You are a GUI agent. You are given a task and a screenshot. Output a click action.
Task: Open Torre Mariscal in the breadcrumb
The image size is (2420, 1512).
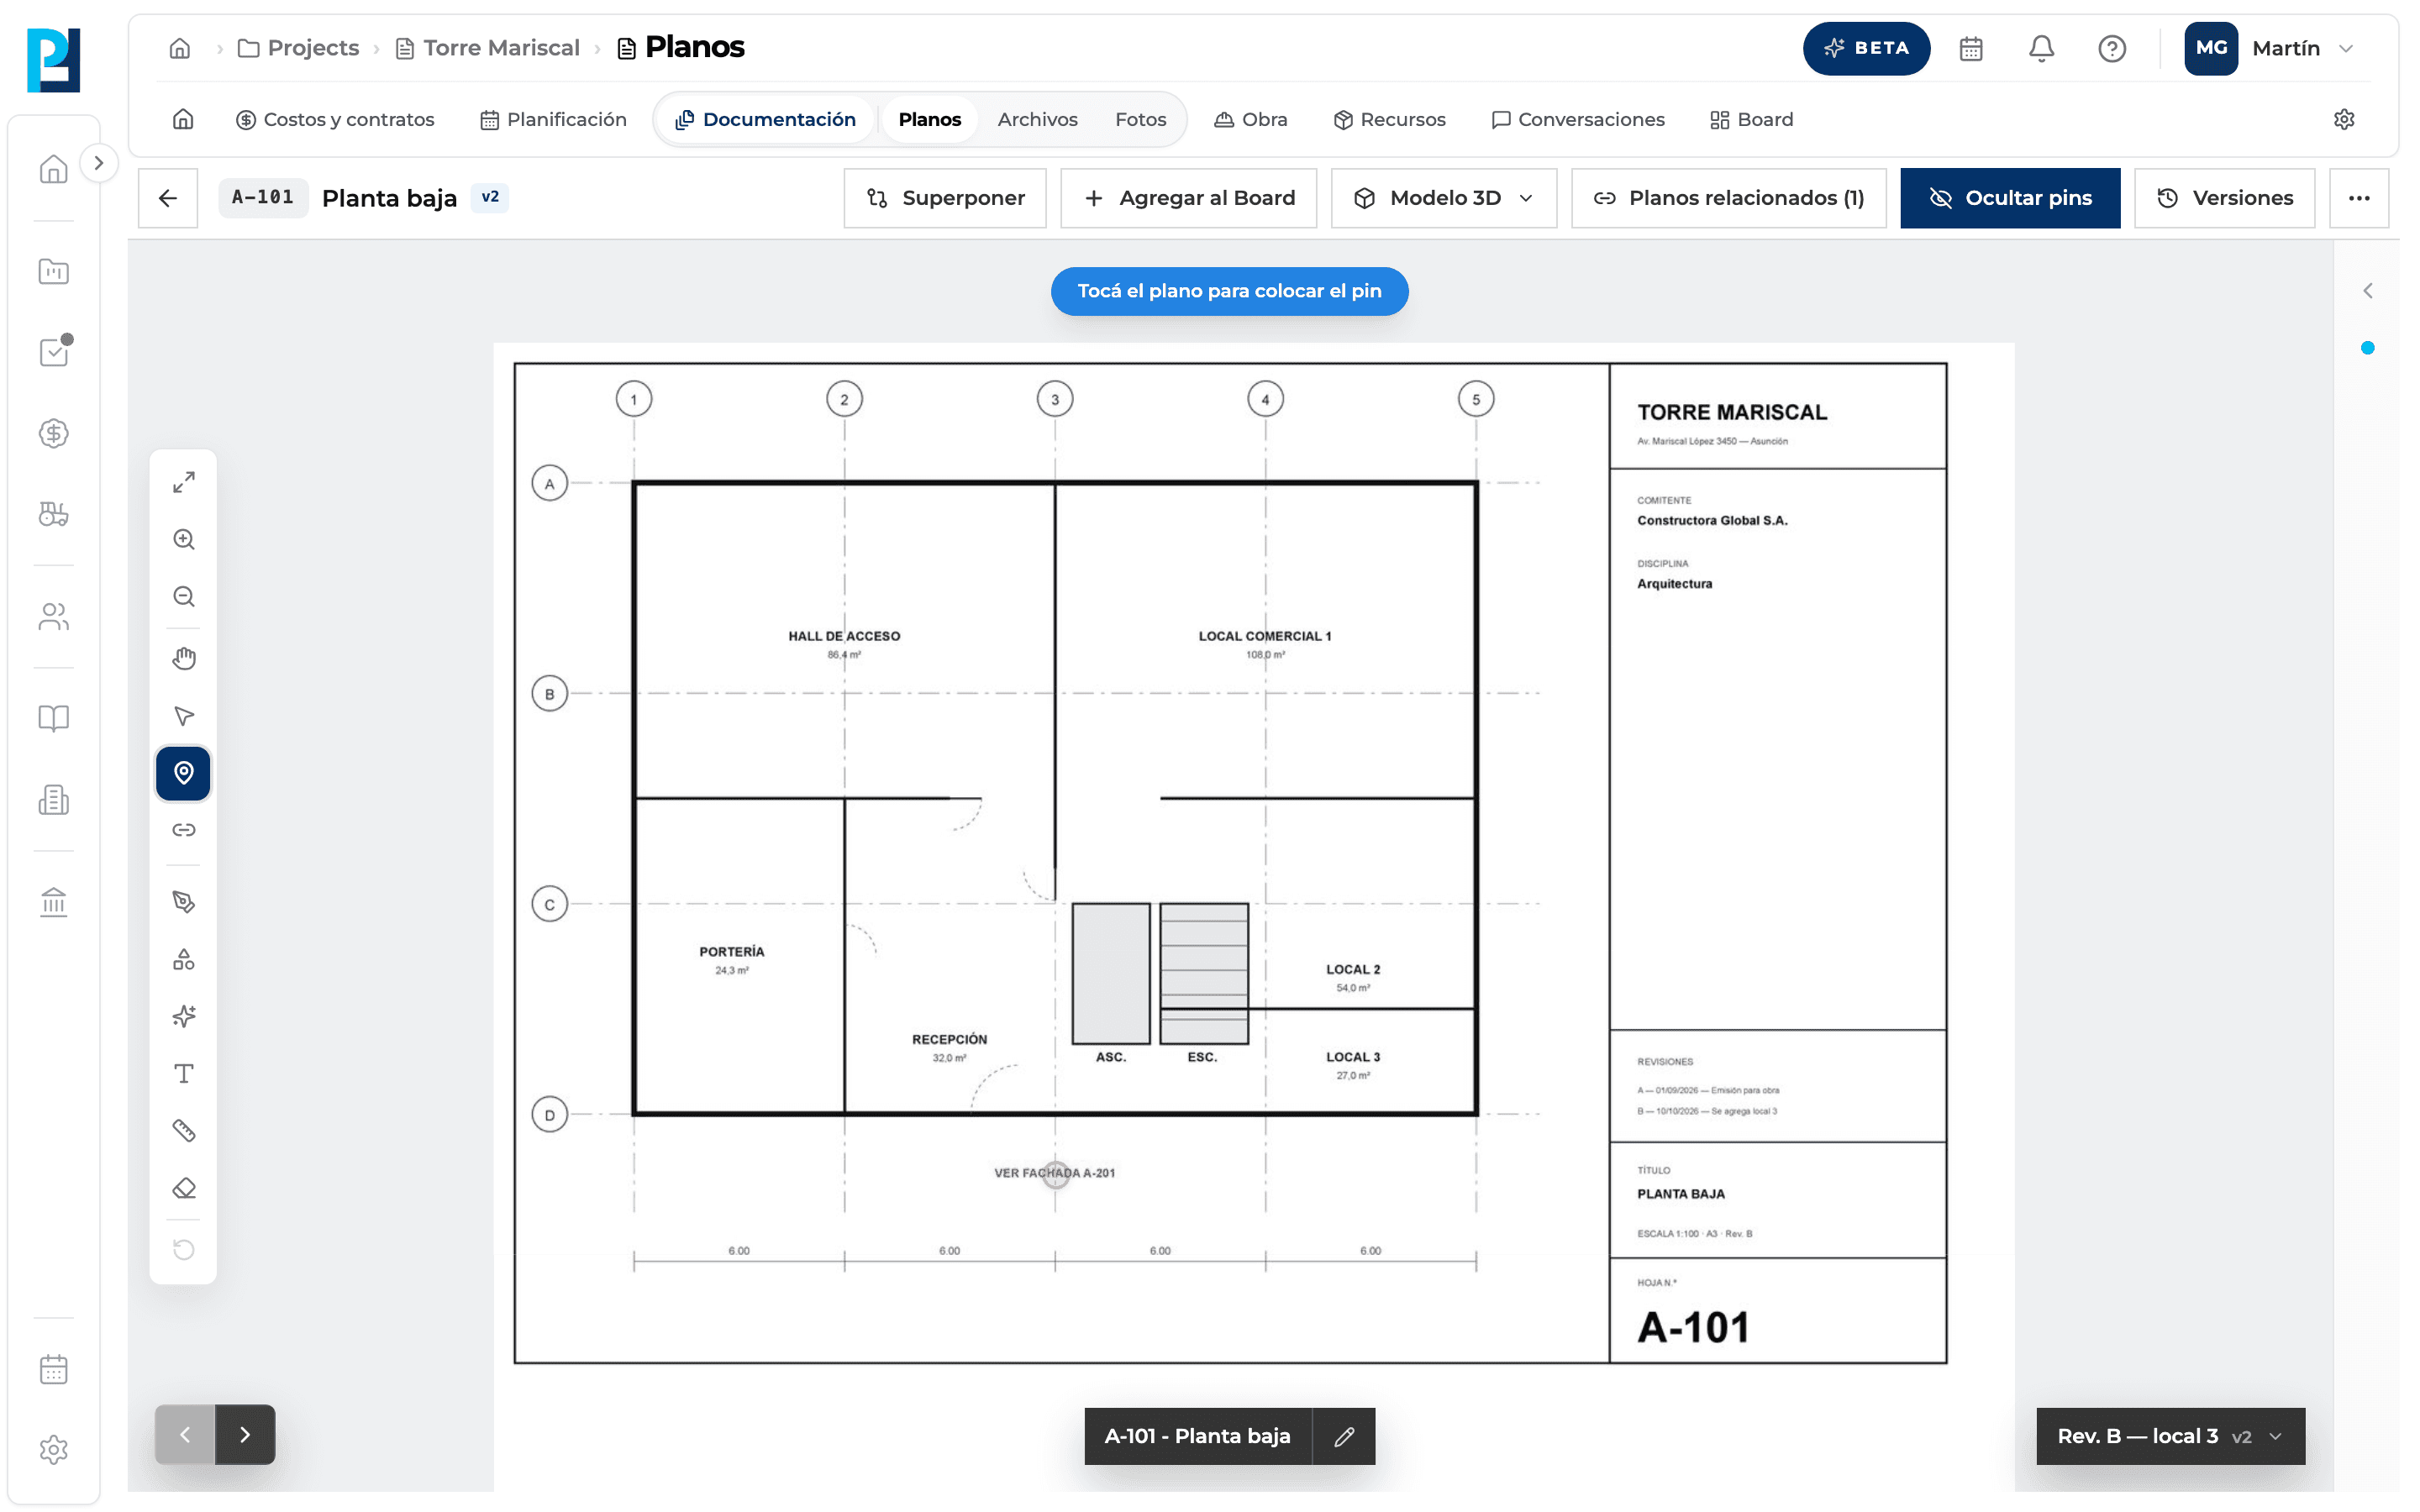pyautogui.click(x=488, y=48)
